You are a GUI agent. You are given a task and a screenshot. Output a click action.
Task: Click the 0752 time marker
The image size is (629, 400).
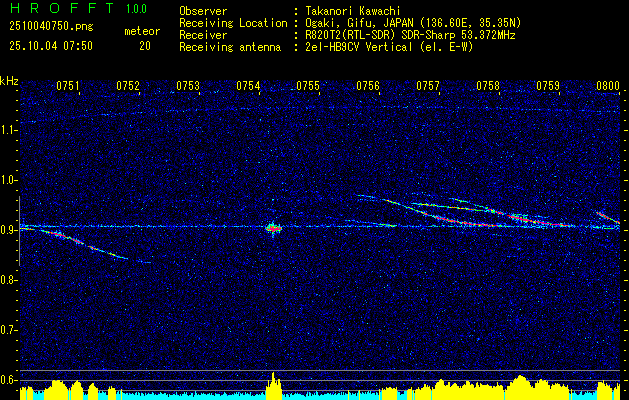[128, 86]
